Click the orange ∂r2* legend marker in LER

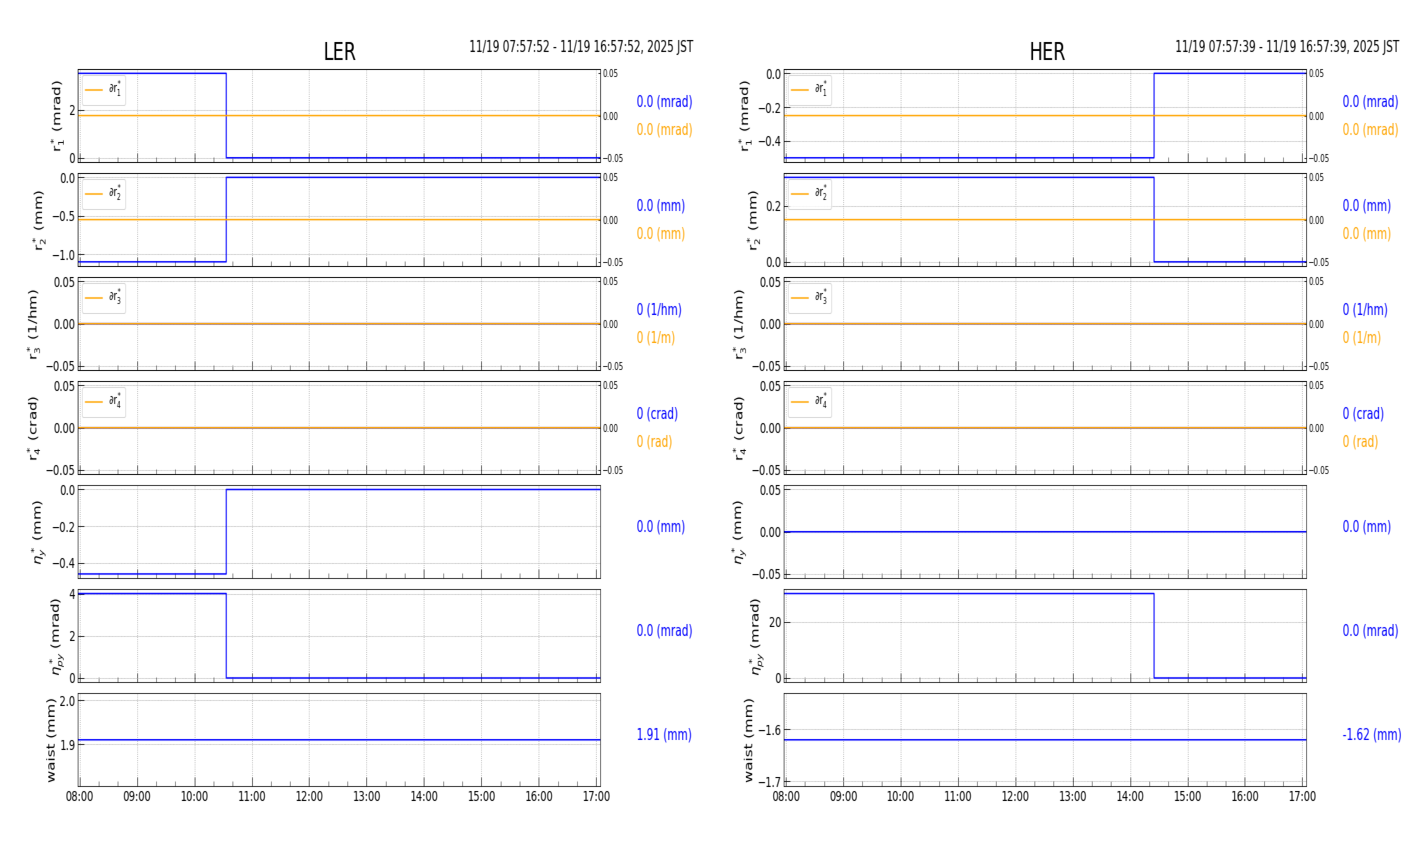(x=94, y=194)
